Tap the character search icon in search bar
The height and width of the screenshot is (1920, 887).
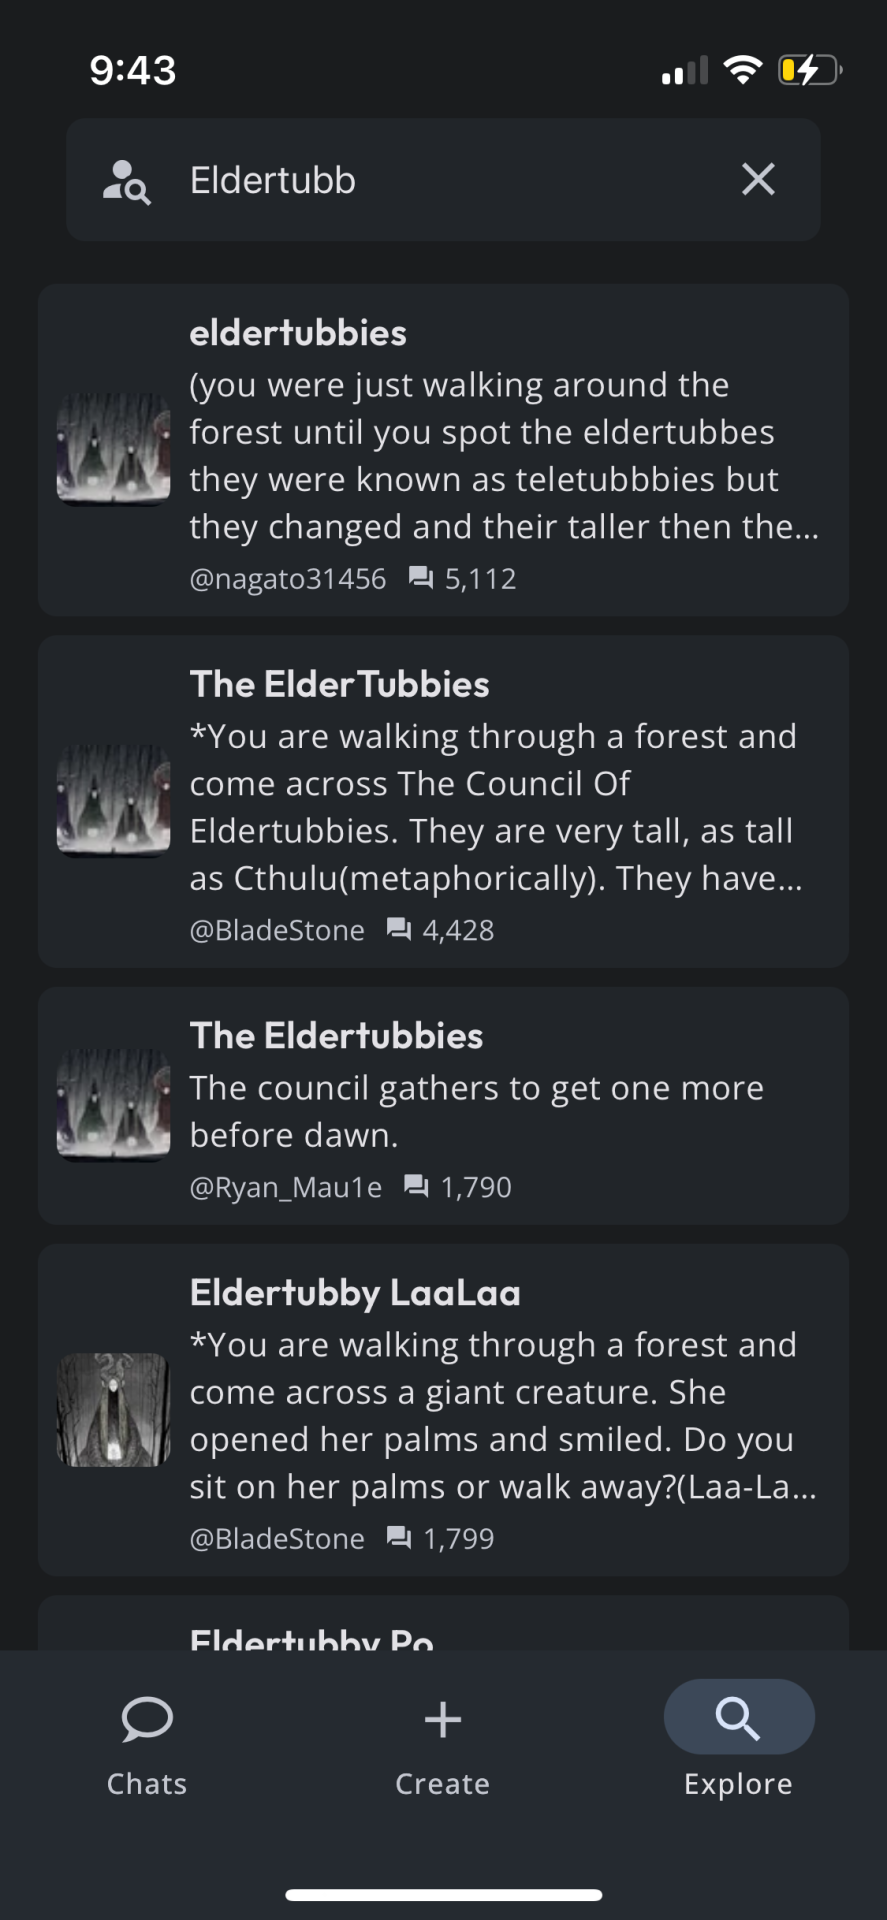[127, 181]
